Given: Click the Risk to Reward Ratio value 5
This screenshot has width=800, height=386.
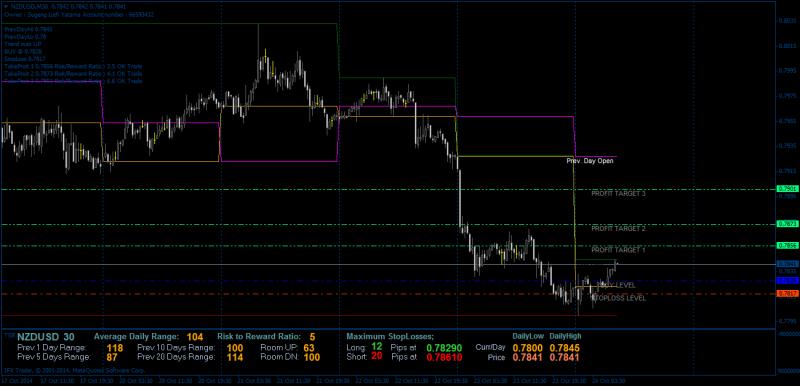Looking at the screenshot, I should [312, 337].
